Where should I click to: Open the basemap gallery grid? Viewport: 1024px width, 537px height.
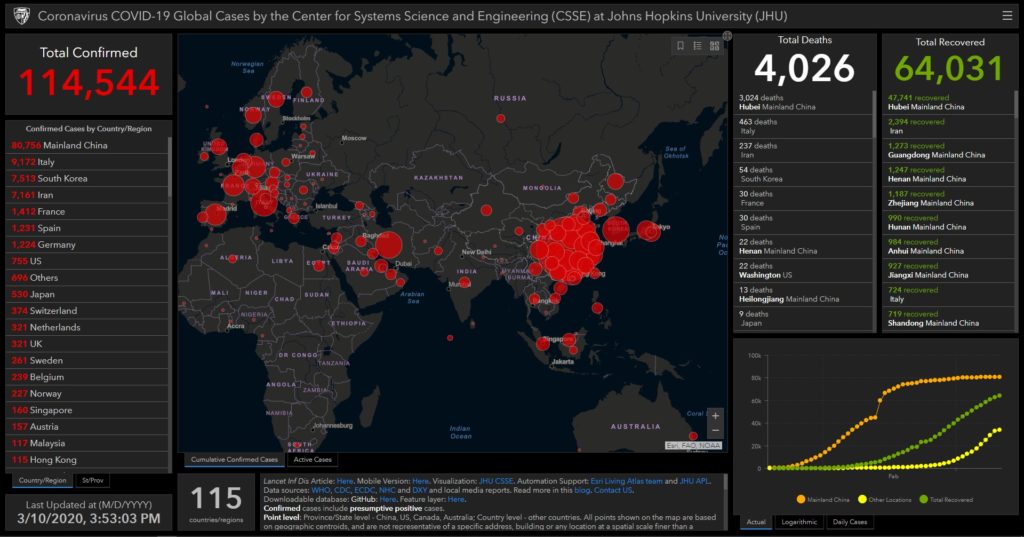(x=714, y=46)
